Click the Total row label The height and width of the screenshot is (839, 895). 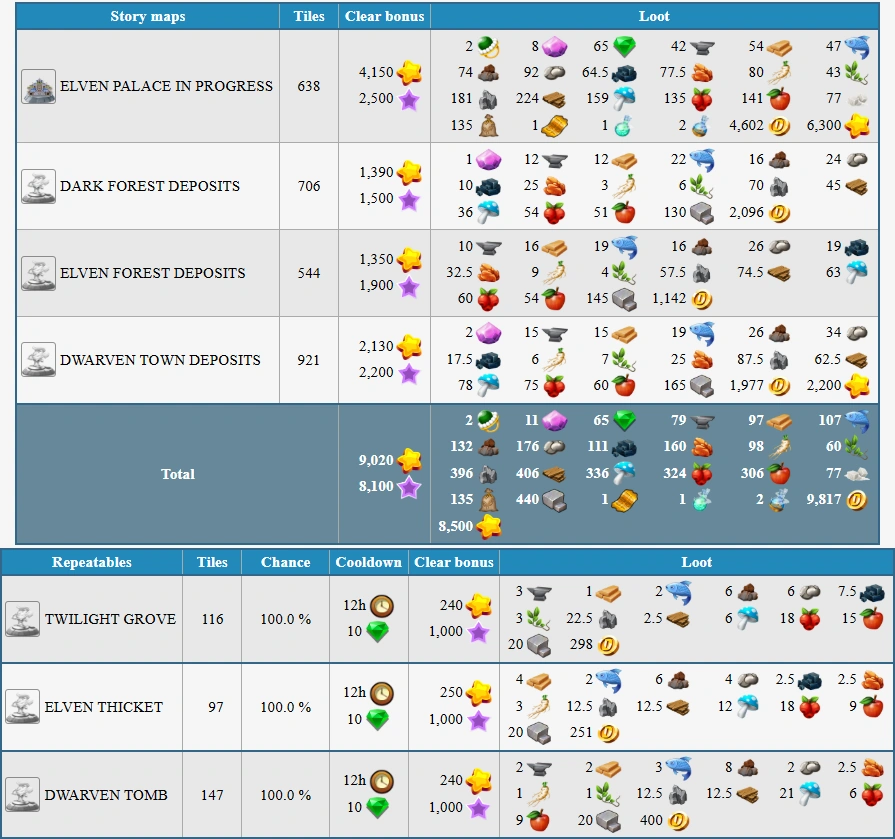(178, 474)
